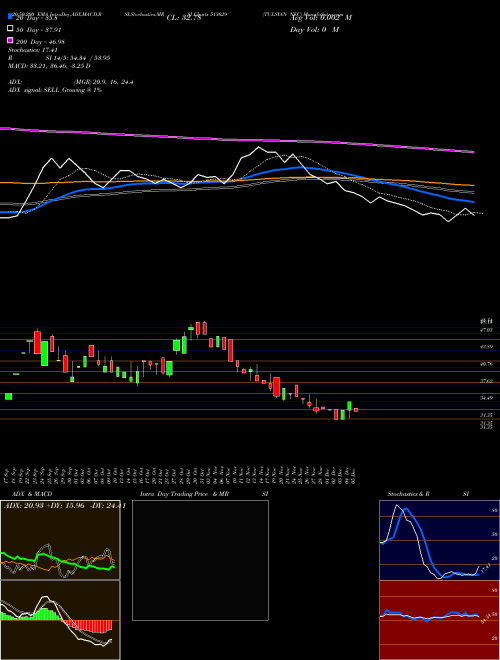Click the 'MACD: 33.21, 36.46, -3.25 D' line
The image size is (500, 660).
(x=49, y=66)
